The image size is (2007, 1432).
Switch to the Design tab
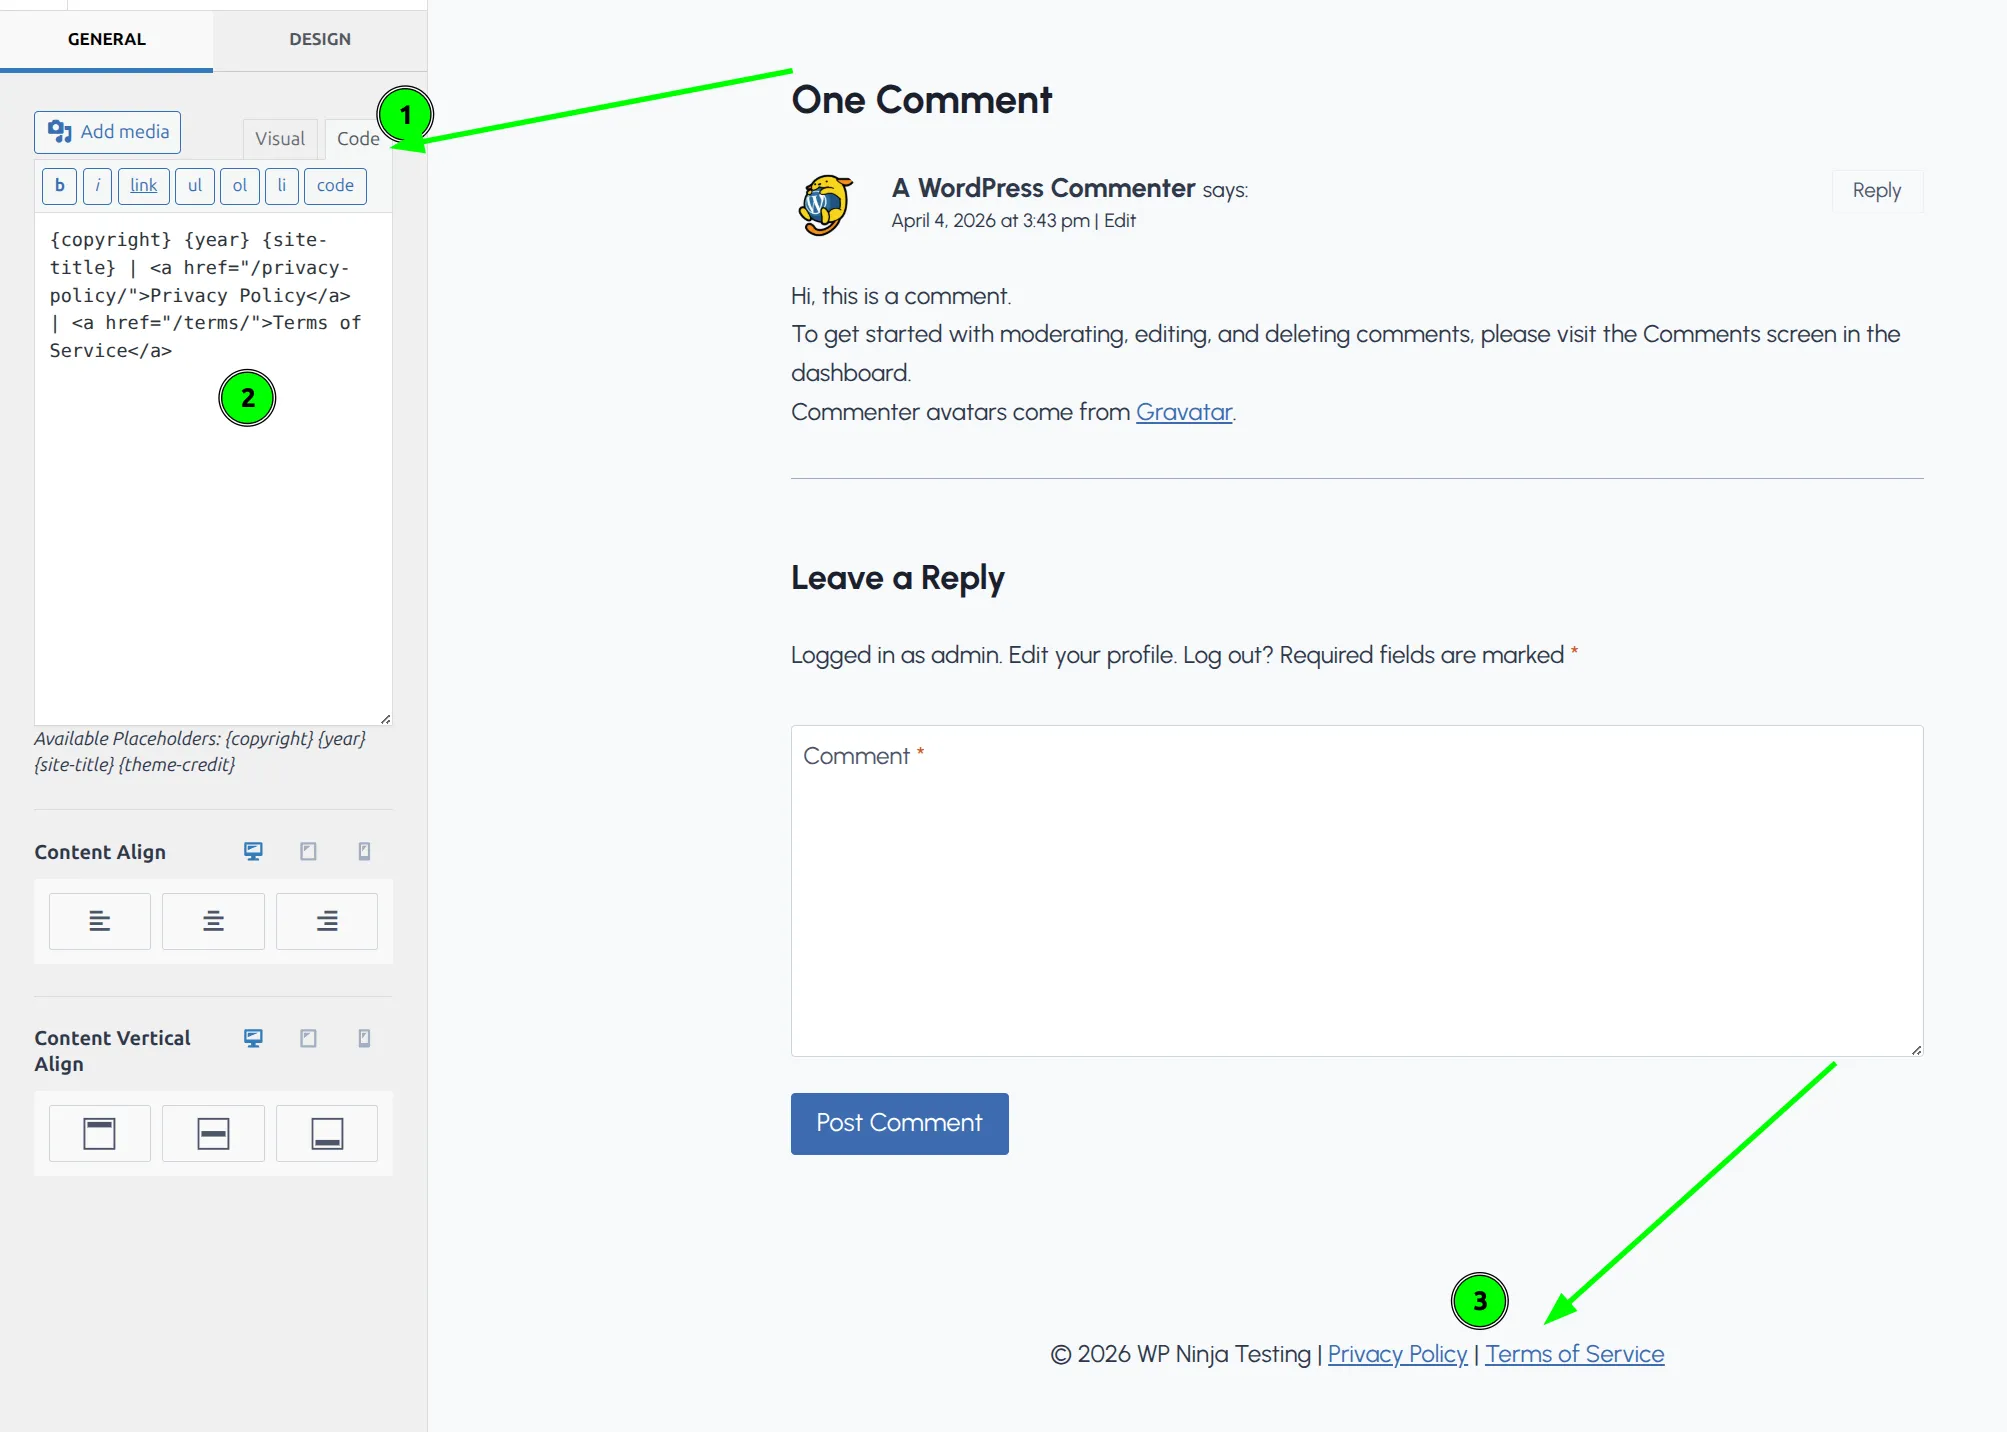point(319,39)
